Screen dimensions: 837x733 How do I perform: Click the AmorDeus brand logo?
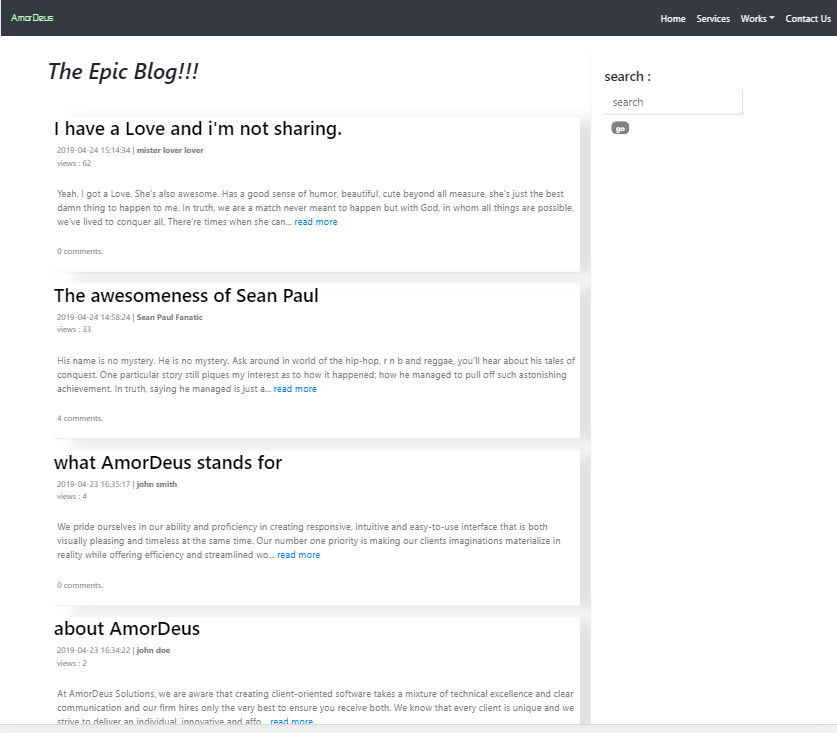[32, 18]
